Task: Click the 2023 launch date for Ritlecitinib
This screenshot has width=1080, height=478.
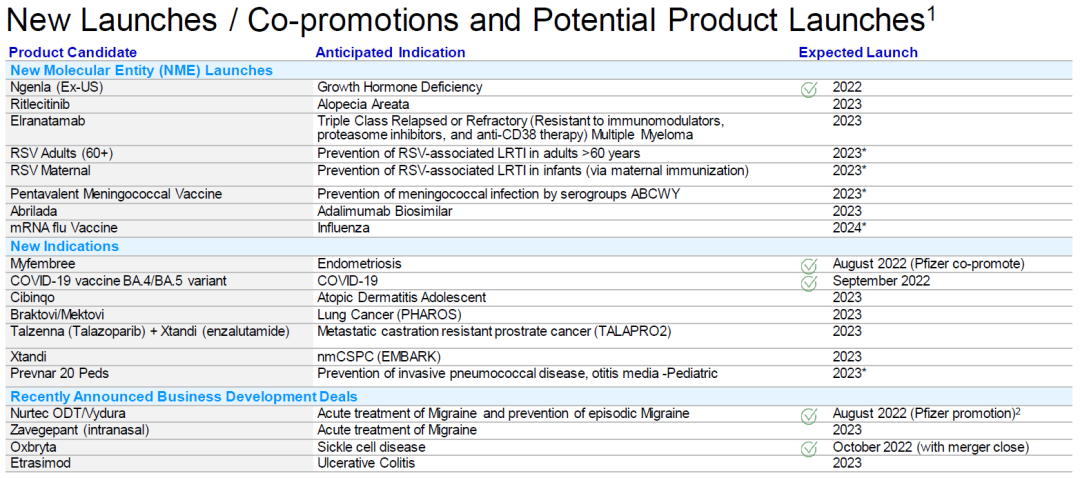Action: pos(847,104)
